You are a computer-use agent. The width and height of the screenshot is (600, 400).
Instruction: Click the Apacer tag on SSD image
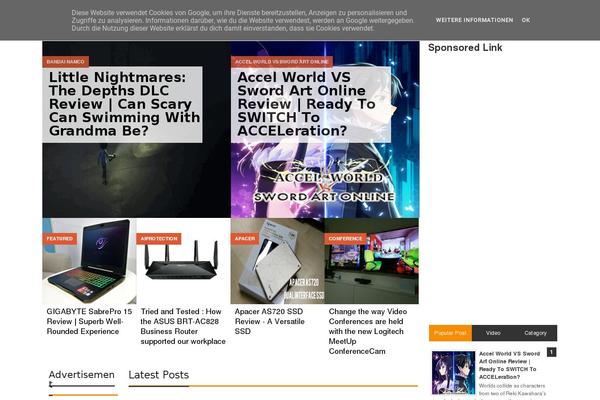tap(245, 238)
